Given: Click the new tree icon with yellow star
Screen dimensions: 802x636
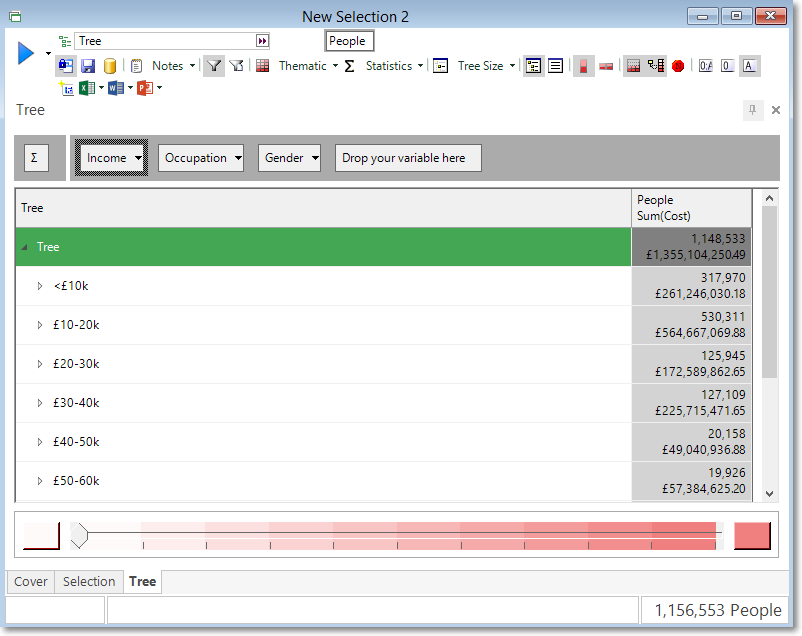Looking at the screenshot, I should pos(66,88).
